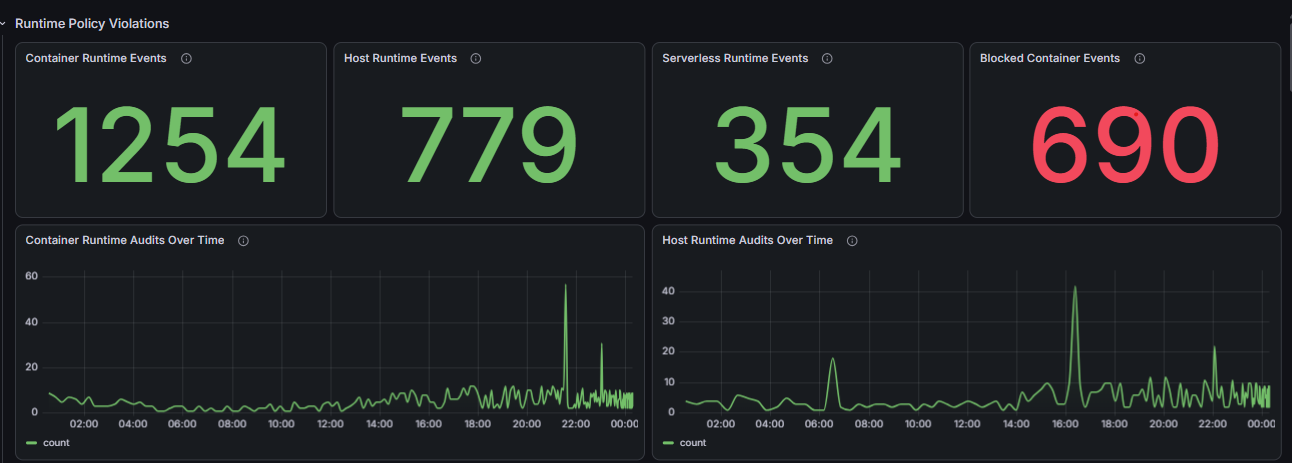The width and height of the screenshot is (1292, 463).
Task: Click the 60 y-axis label in Container Audits chart
Action: (x=31, y=276)
